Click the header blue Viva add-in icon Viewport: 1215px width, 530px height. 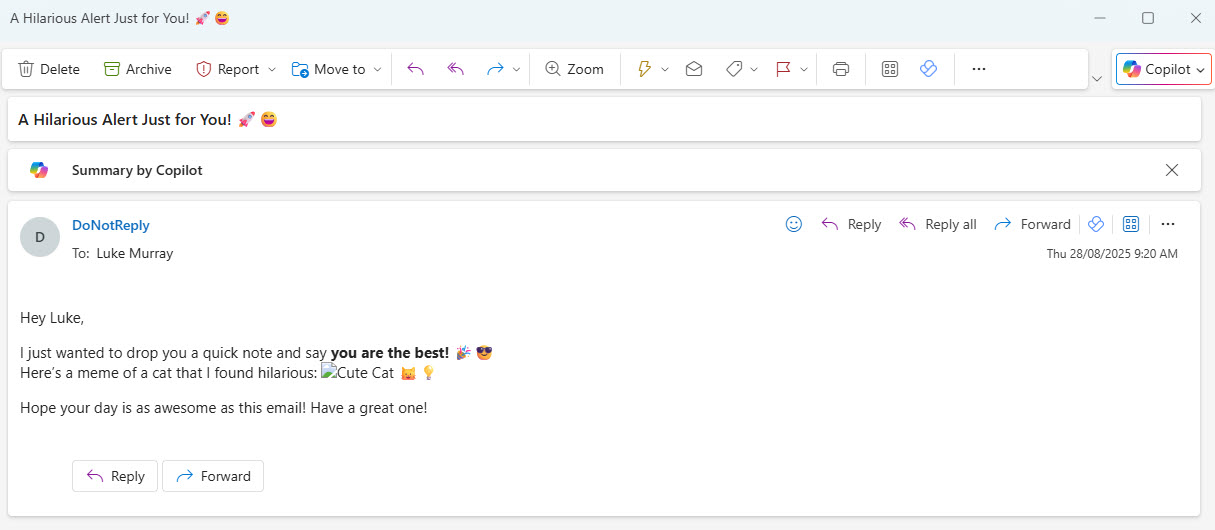[1095, 224]
